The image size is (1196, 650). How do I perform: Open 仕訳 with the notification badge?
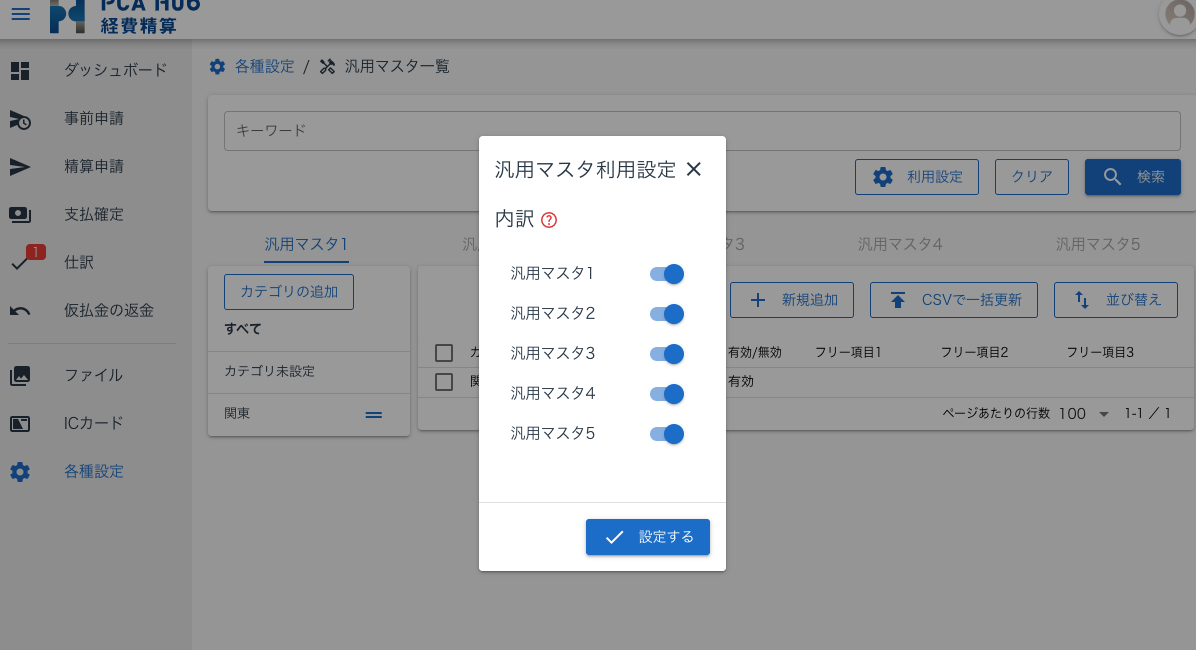pyautogui.click(x=20, y=262)
